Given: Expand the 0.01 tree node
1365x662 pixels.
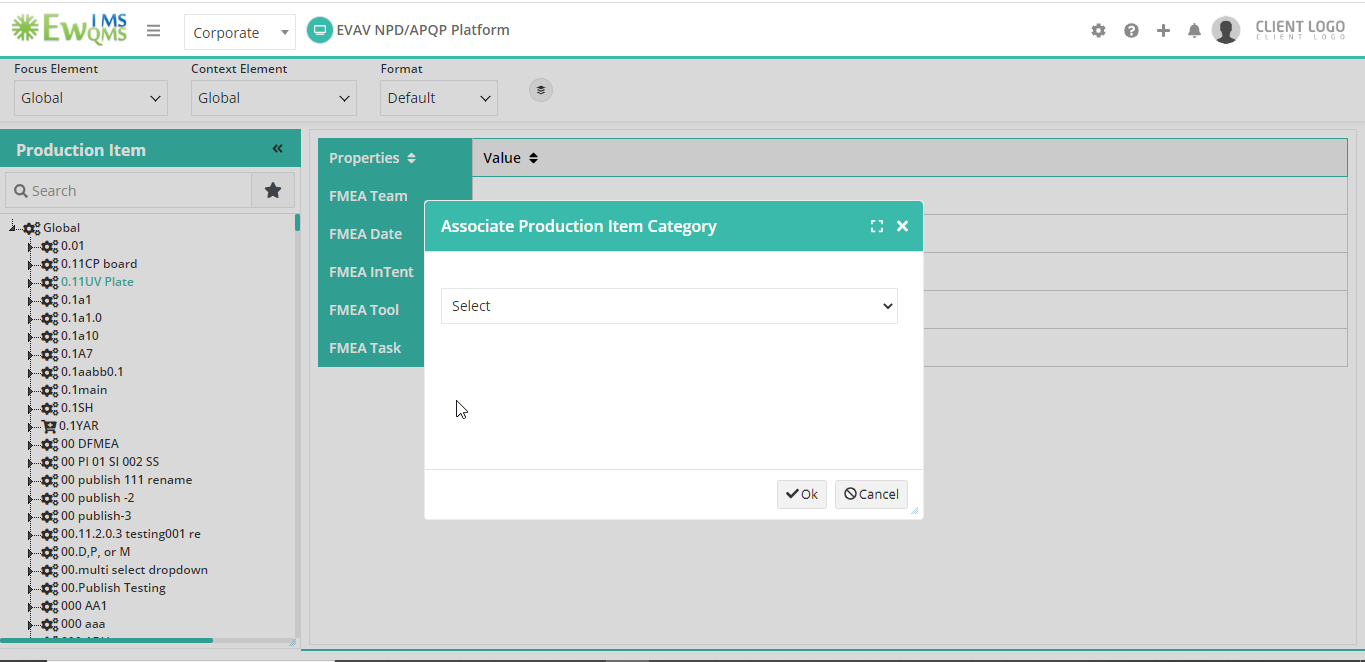Looking at the screenshot, I should click(x=31, y=246).
